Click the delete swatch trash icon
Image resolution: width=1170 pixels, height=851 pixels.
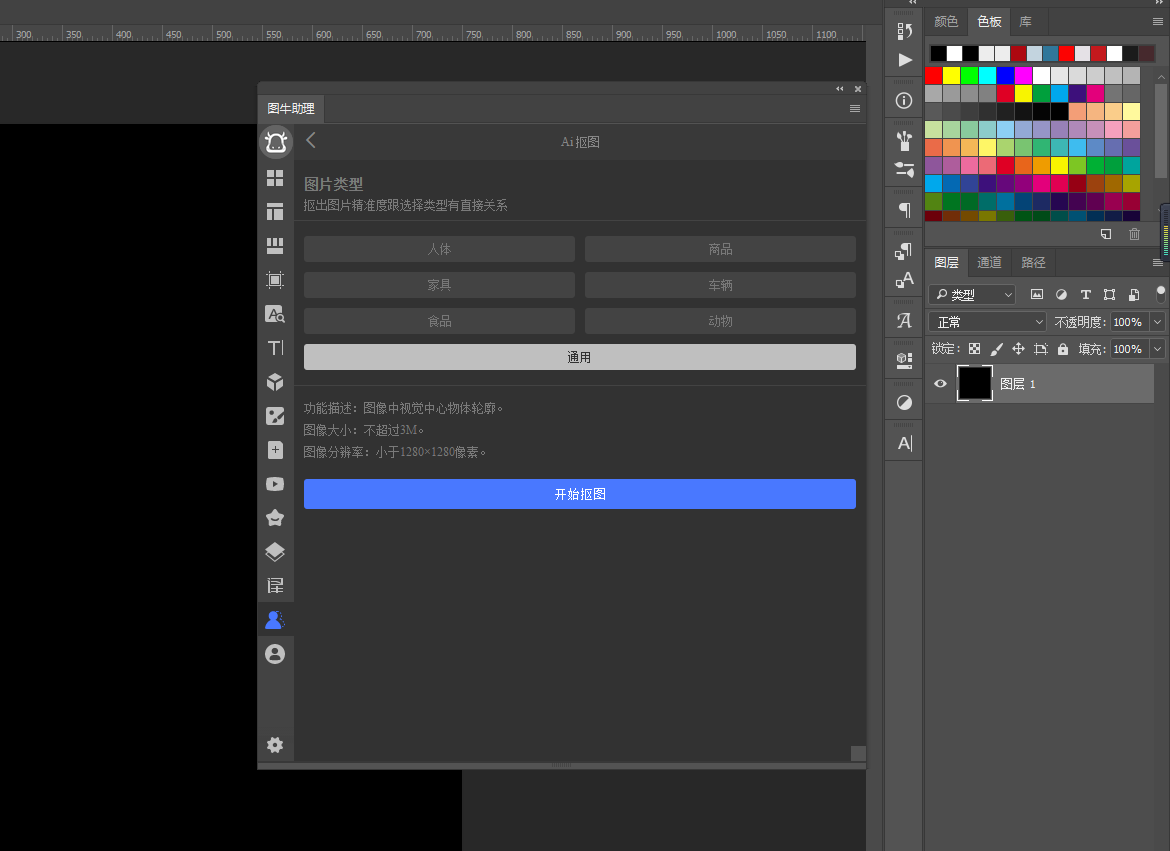(x=1134, y=233)
